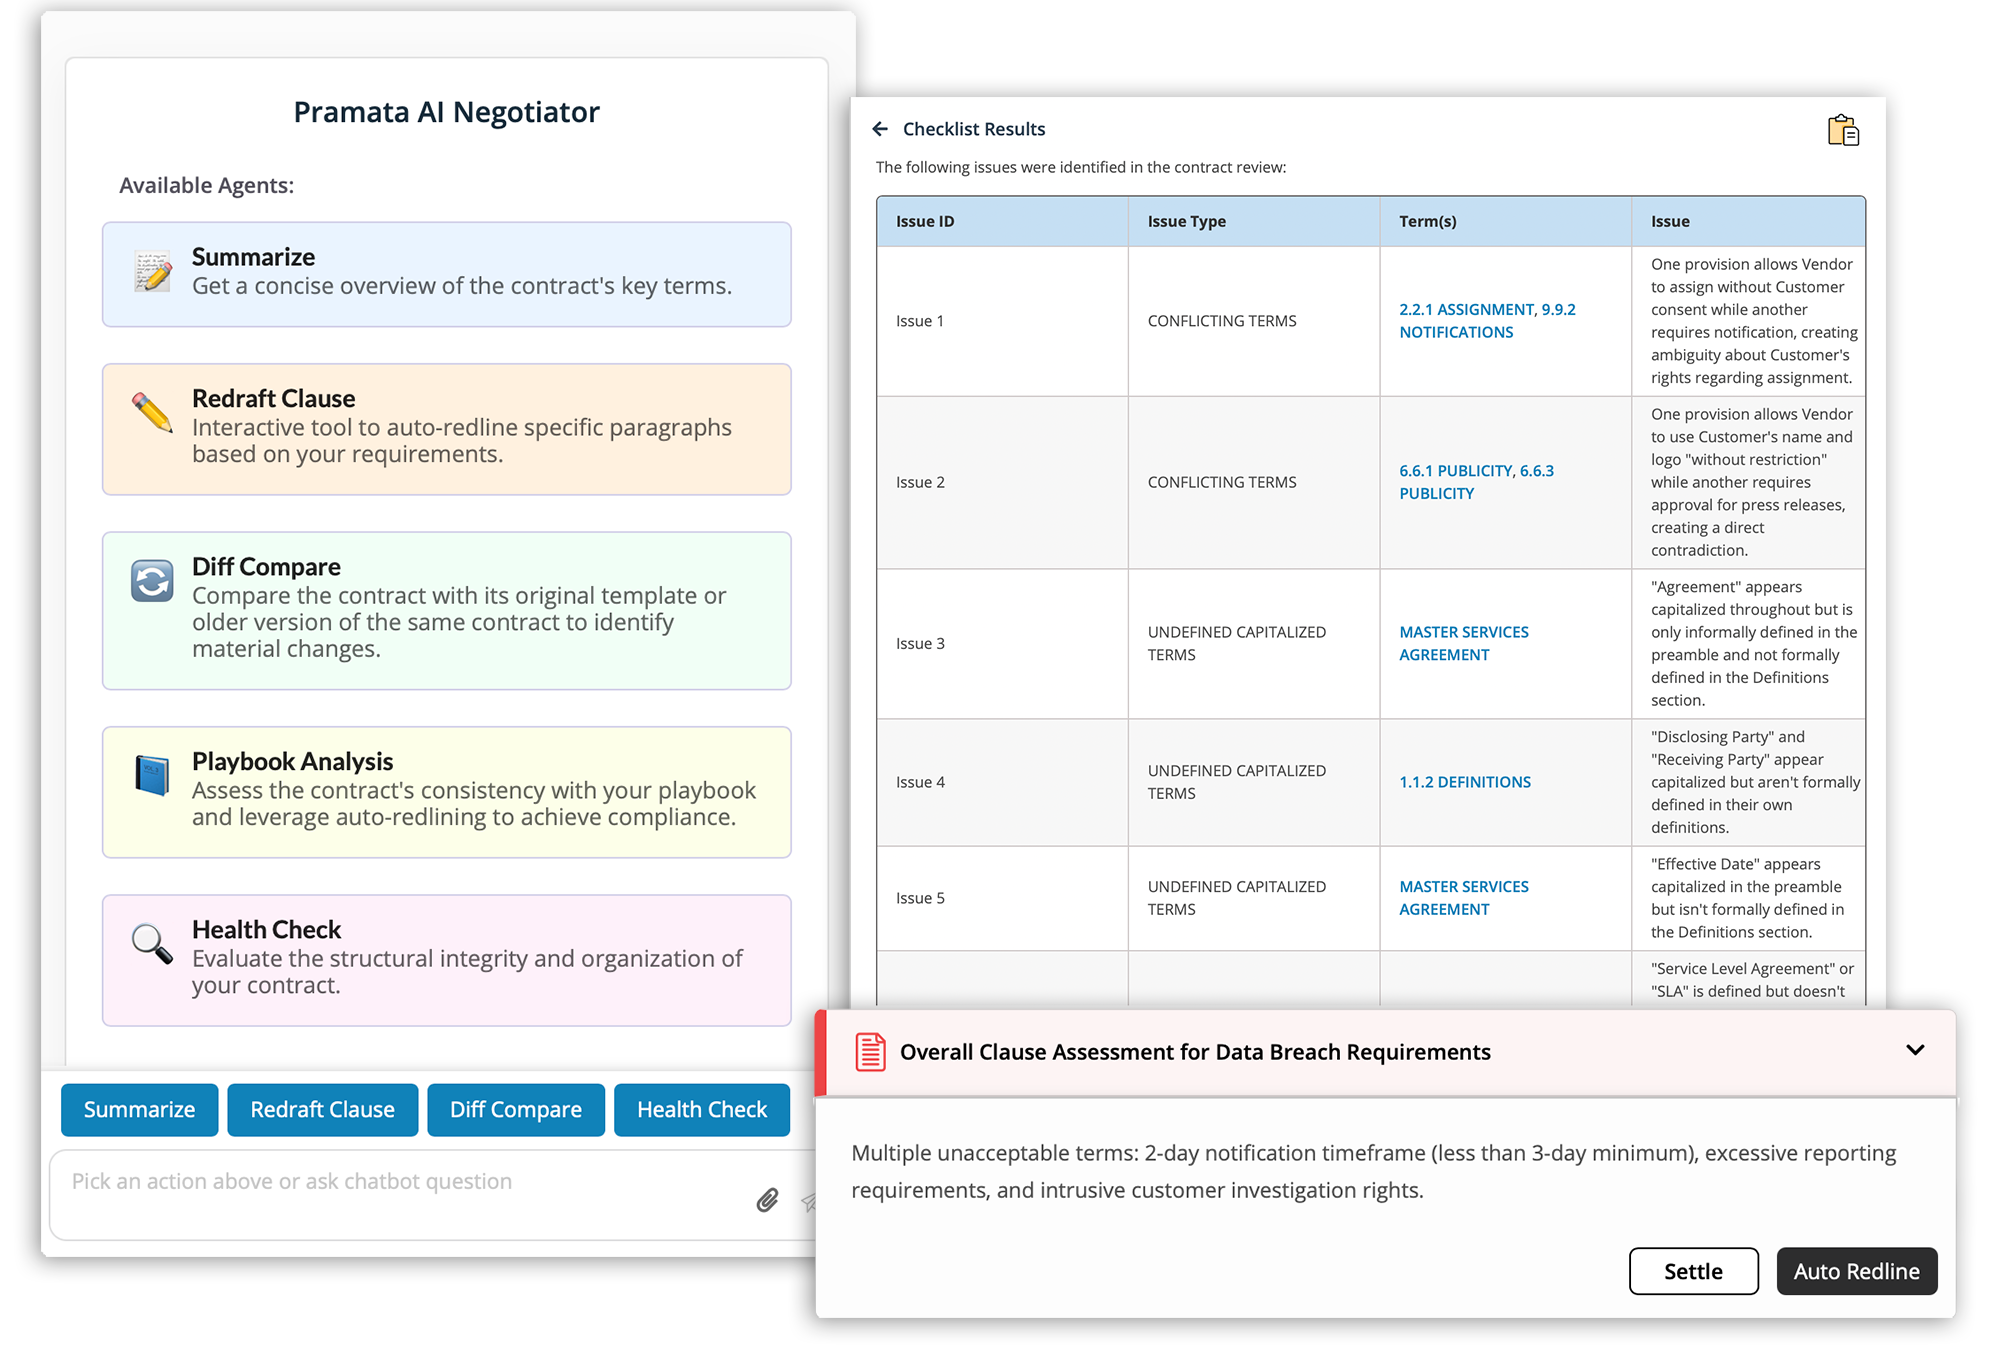2000x1358 pixels.
Task: Click the Redraft Clause pencil icon
Action: click(152, 412)
